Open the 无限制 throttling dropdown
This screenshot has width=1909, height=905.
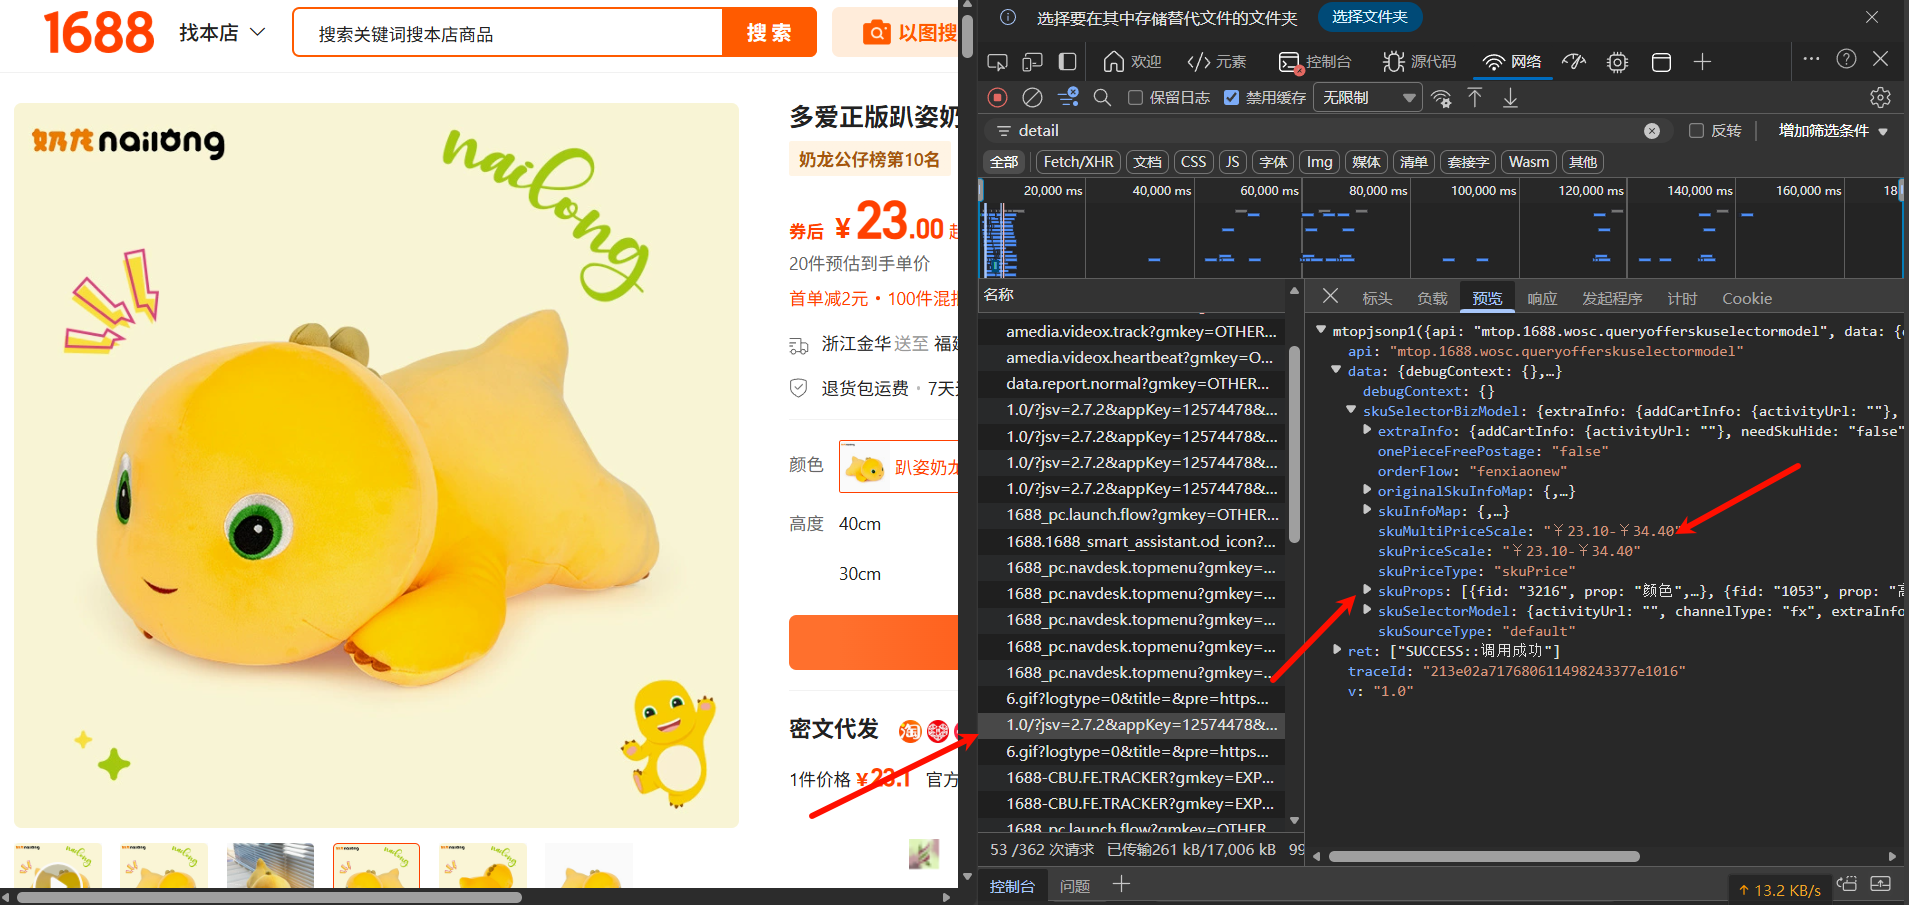point(1367,97)
